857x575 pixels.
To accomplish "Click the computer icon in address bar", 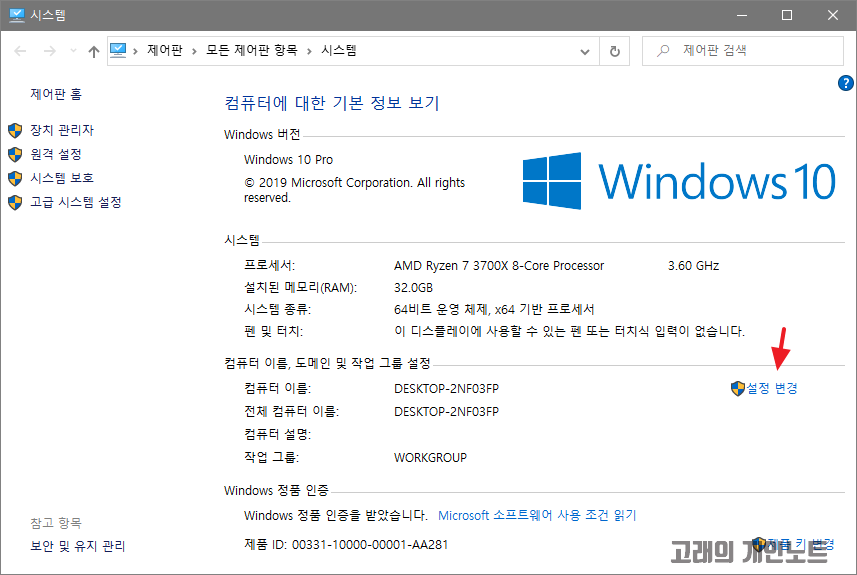I will (118, 50).
